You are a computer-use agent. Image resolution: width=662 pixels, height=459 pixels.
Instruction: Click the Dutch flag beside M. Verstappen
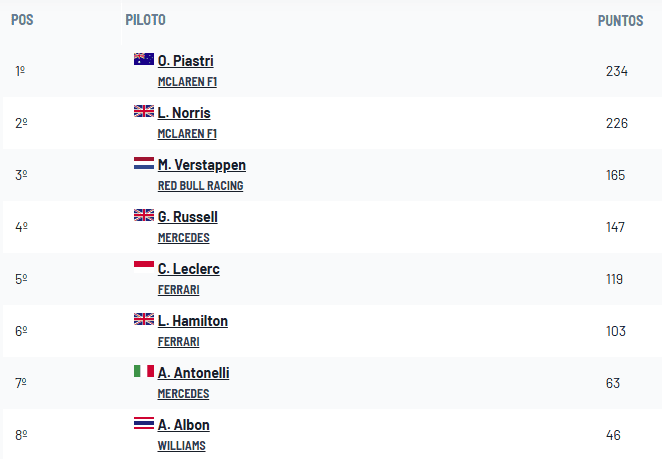coord(144,163)
